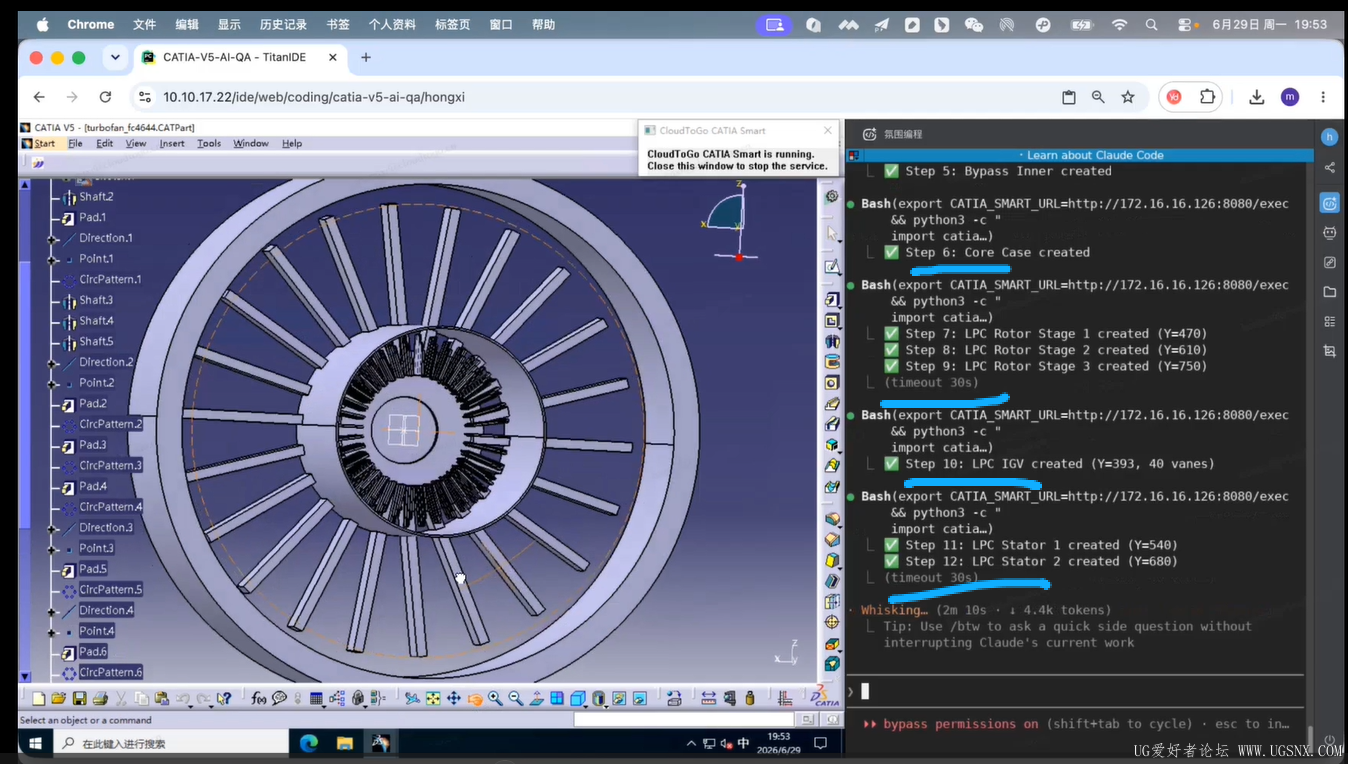Viewport: 1348px width, 764px height.
Task: Click the tree scrollbar down arrow
Action: click(25, 677)
